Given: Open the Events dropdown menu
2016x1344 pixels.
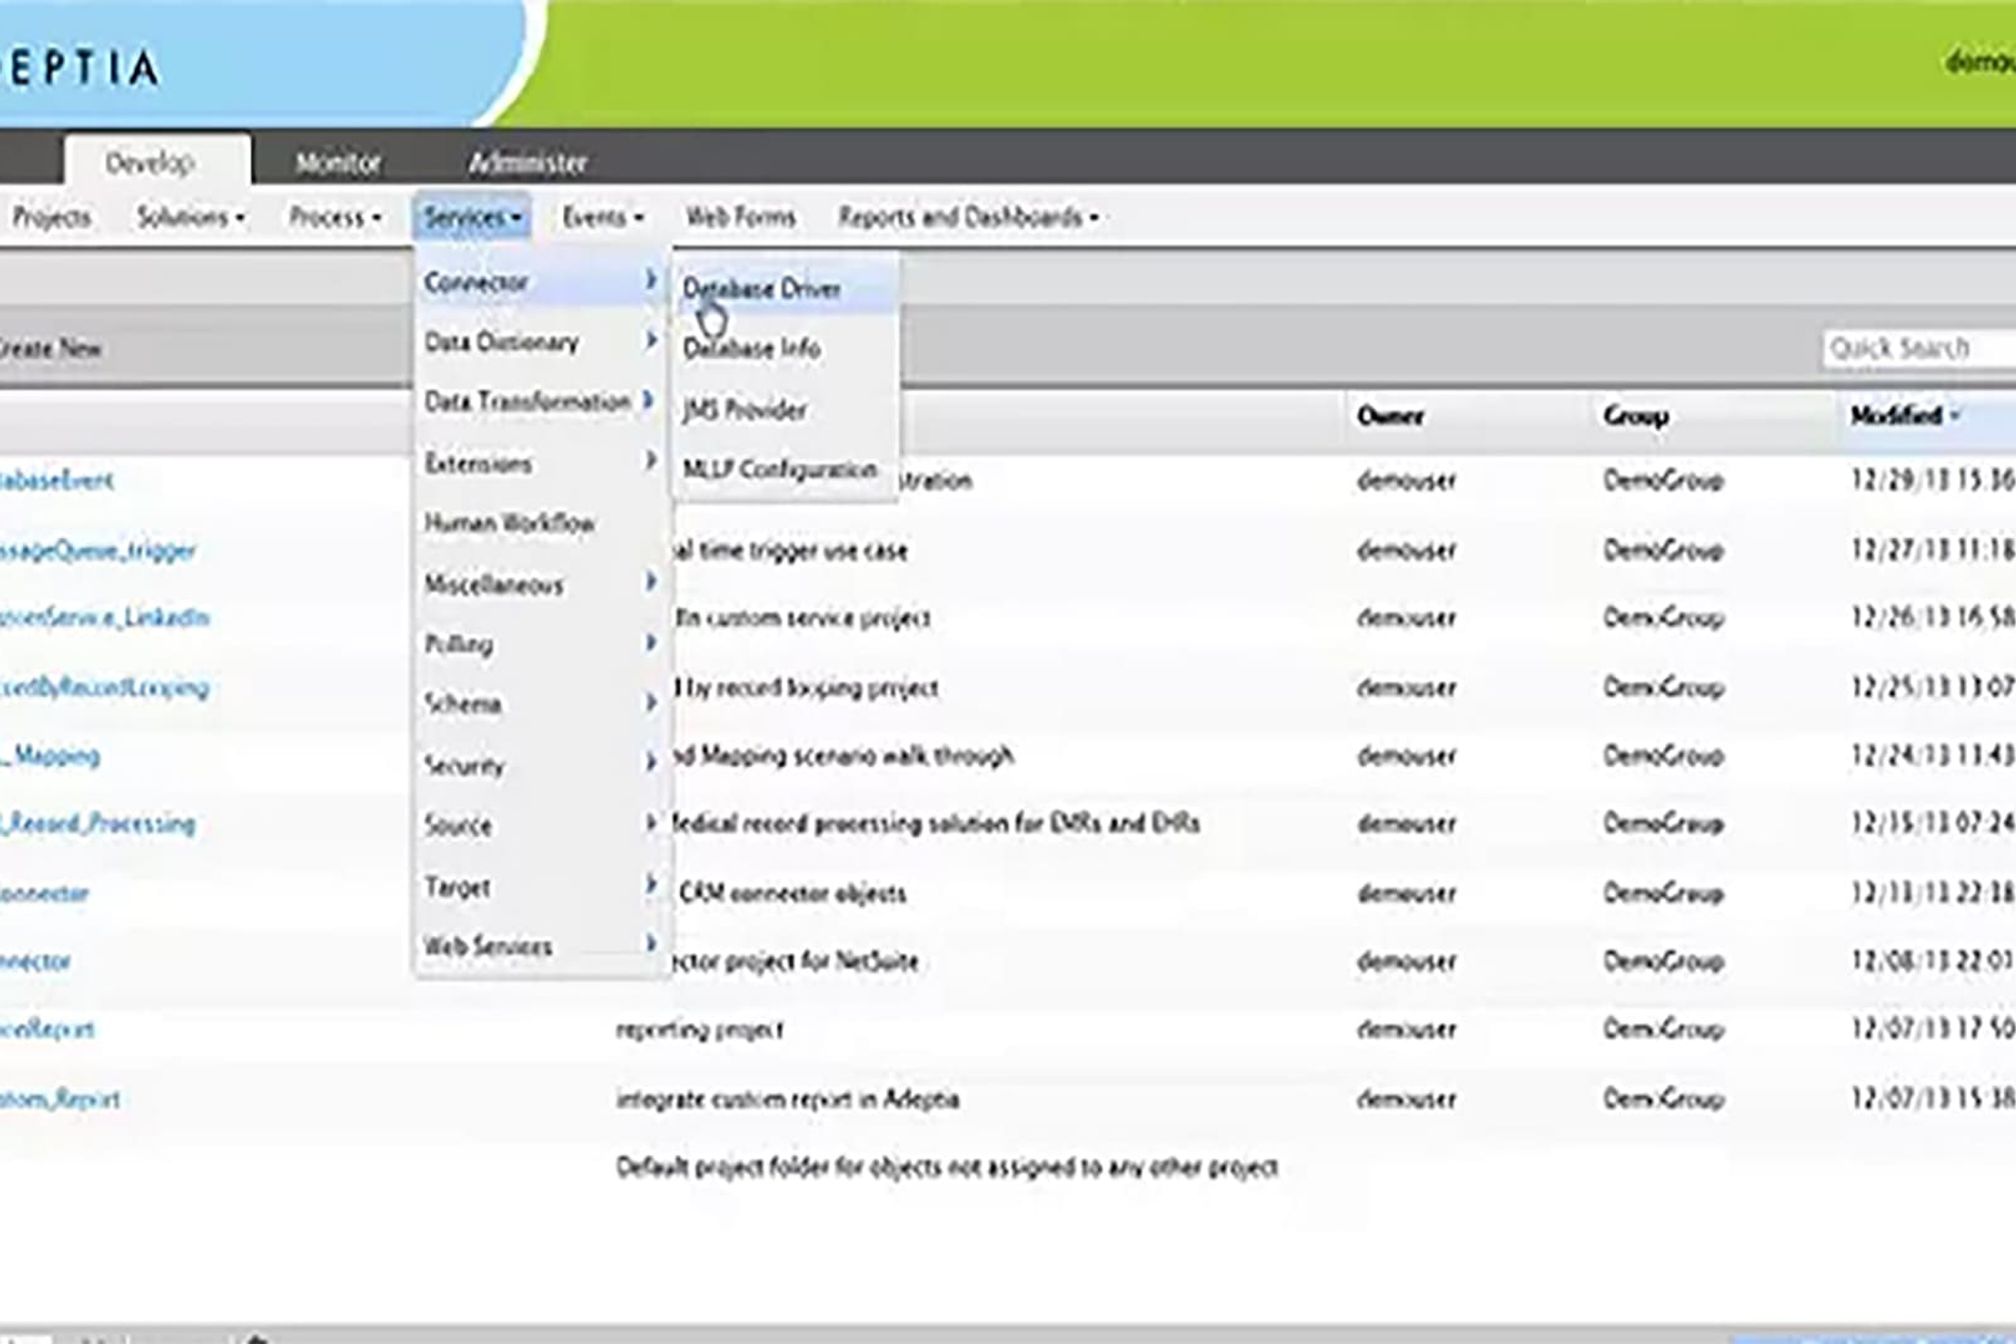Looking at the screenshot, I should 602,217.
